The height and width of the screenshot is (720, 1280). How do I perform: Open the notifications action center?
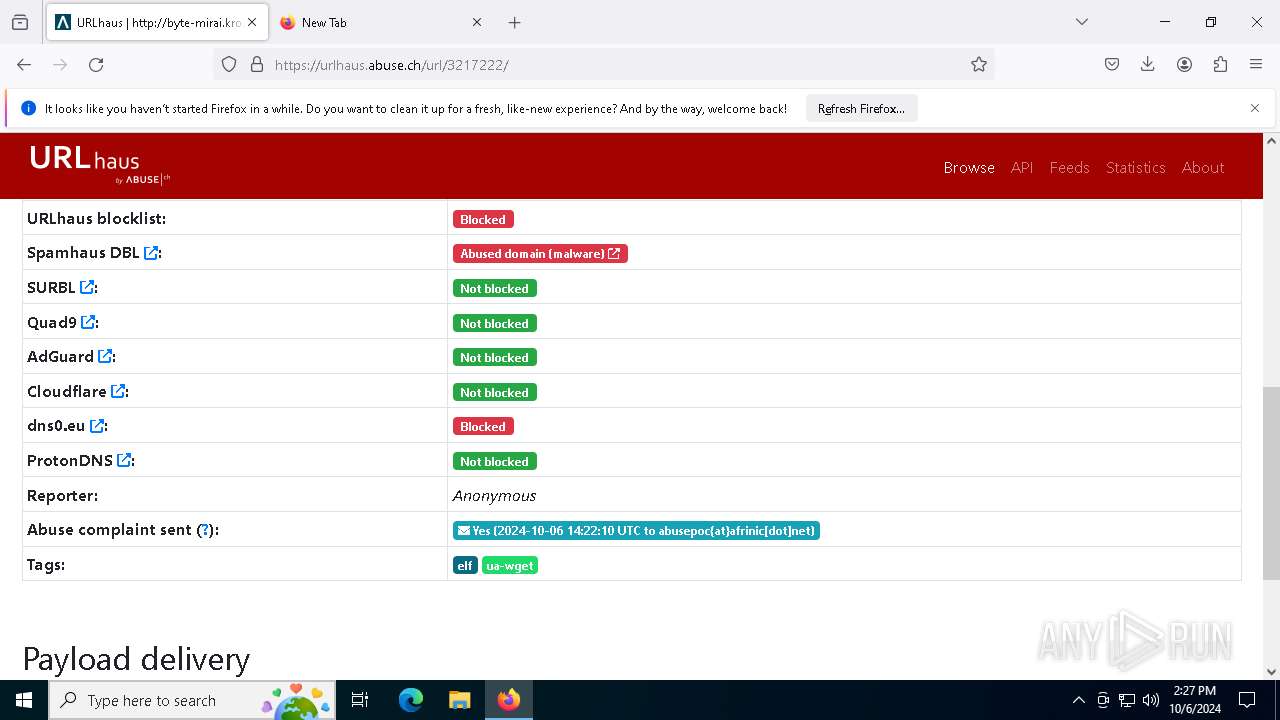pos(1247,700)
